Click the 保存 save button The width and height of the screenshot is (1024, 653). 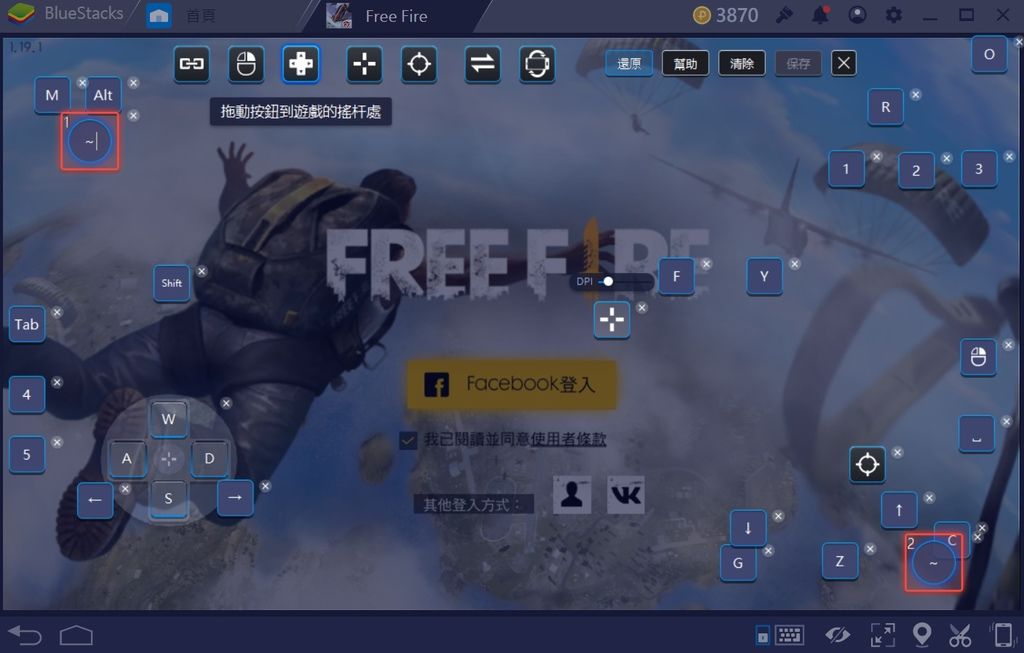(x=798, y=63)
